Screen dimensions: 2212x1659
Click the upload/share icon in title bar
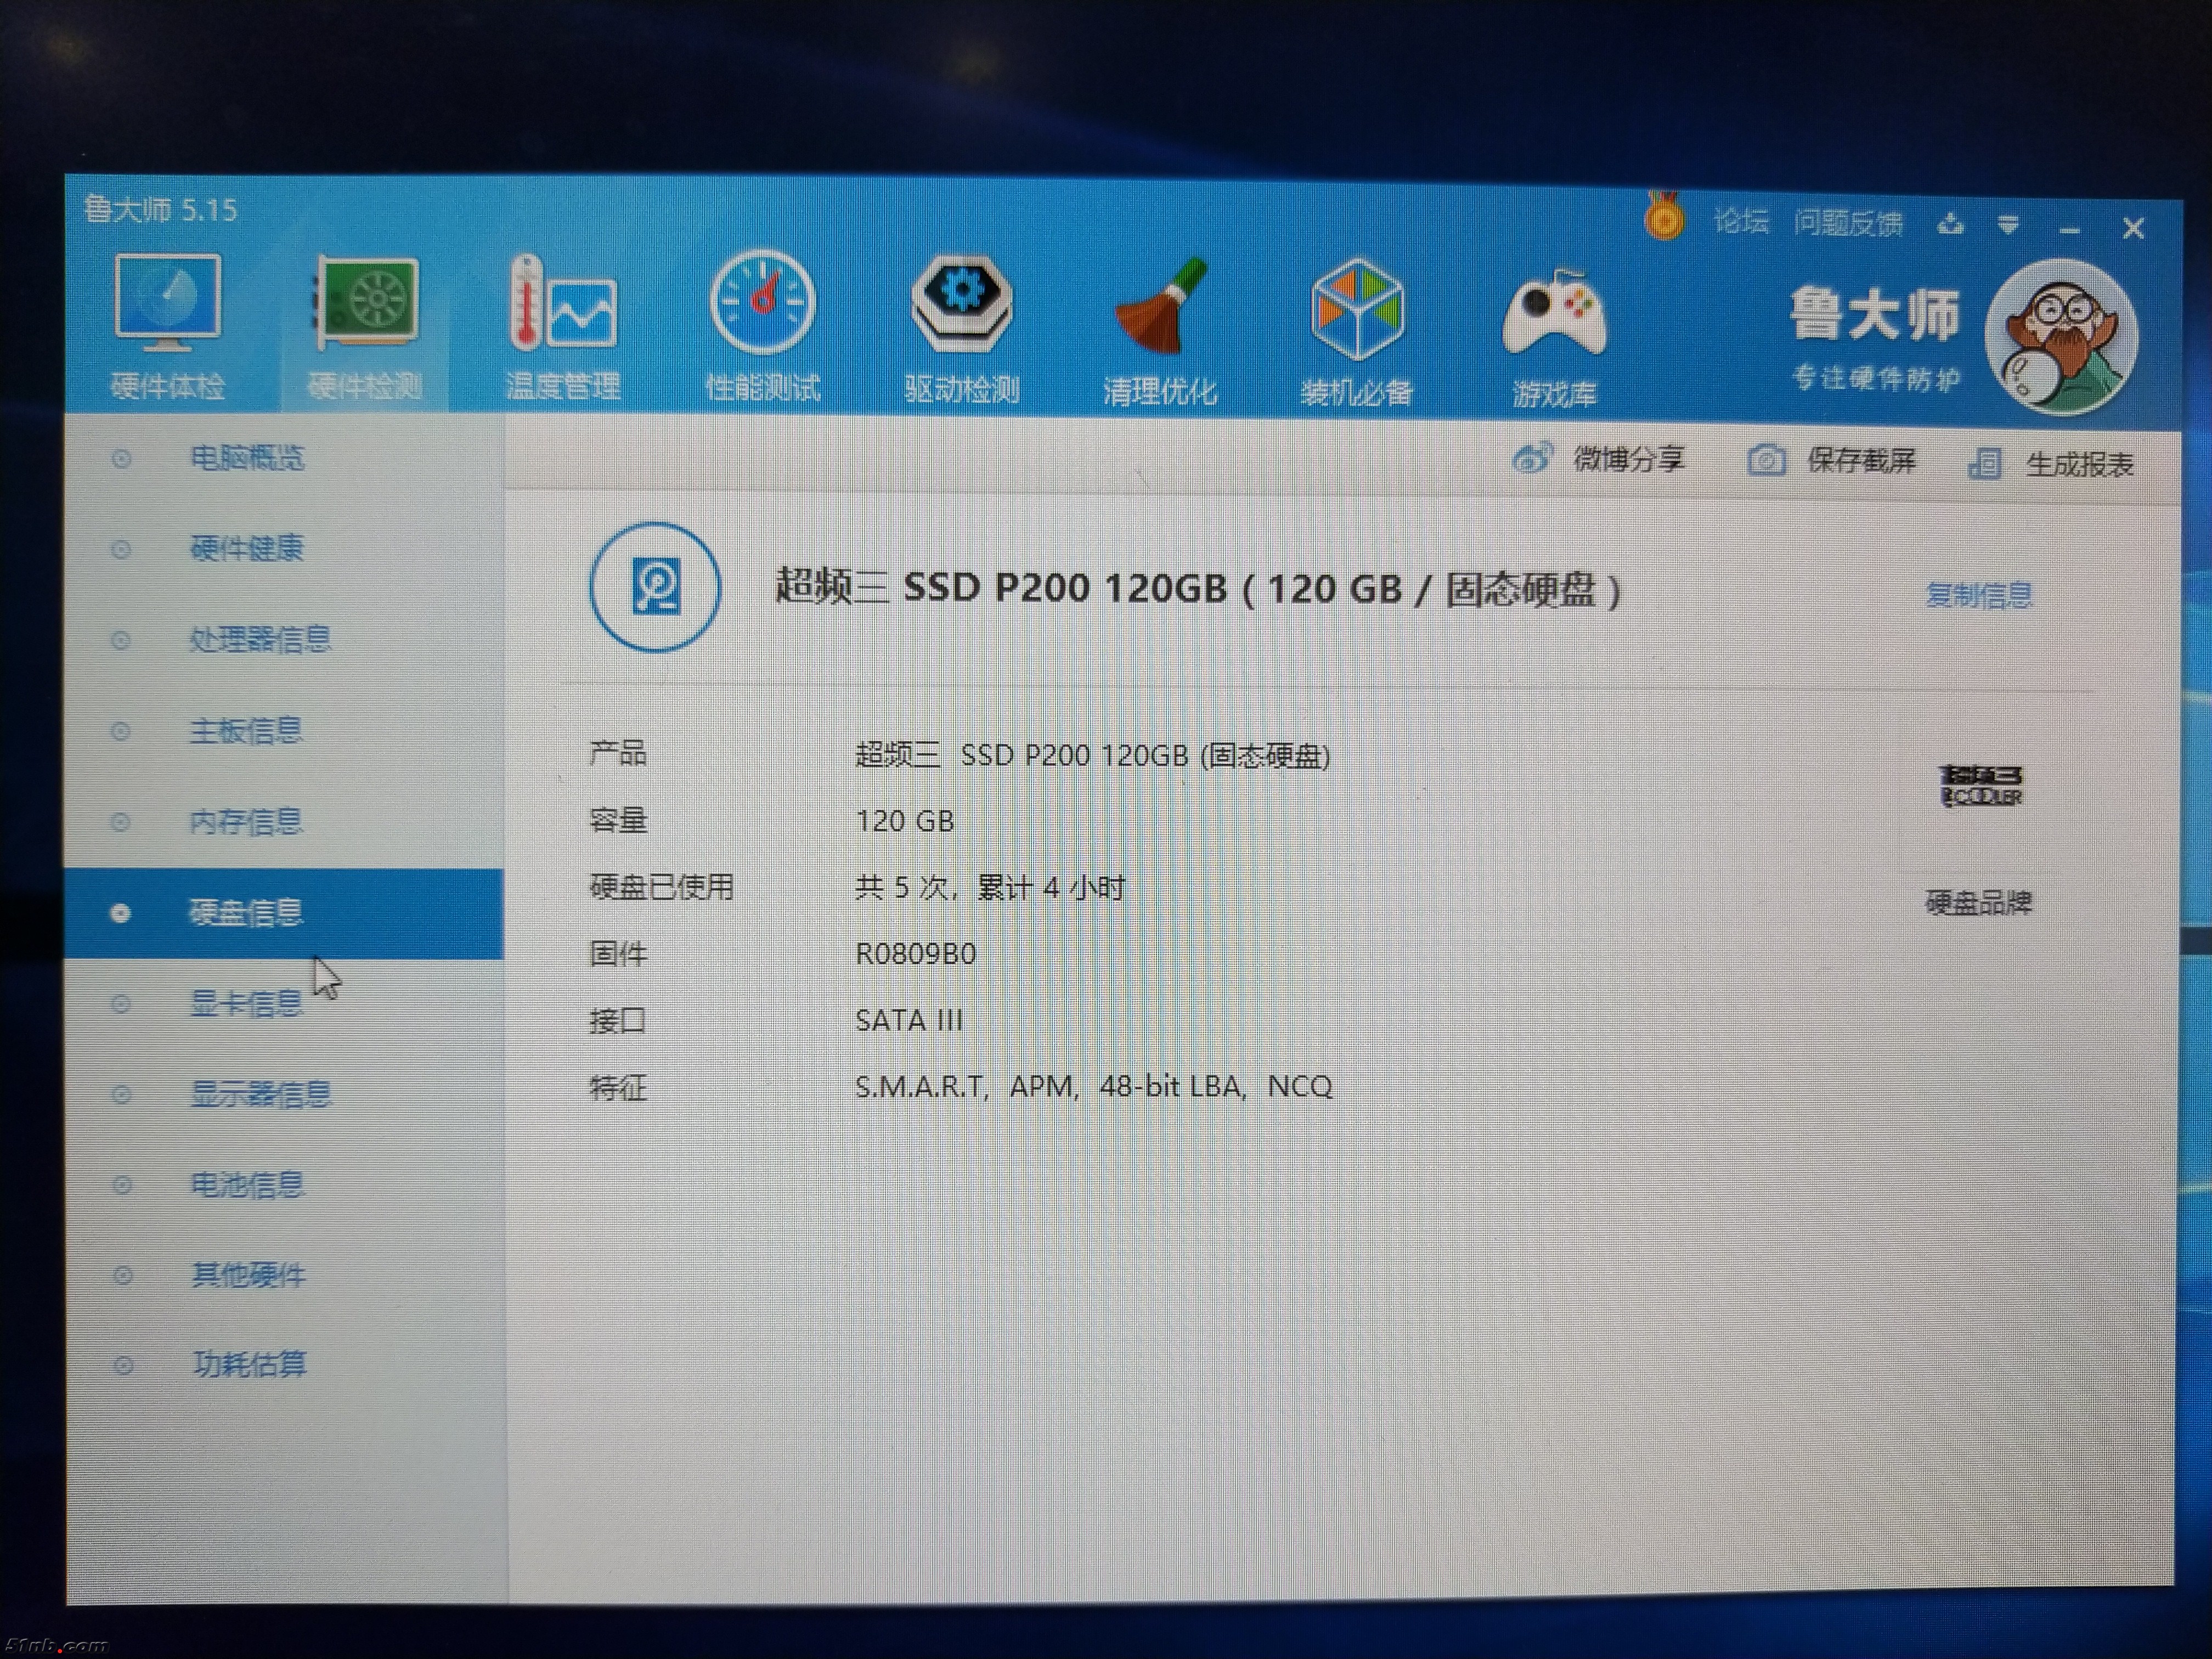(1950, 224)
